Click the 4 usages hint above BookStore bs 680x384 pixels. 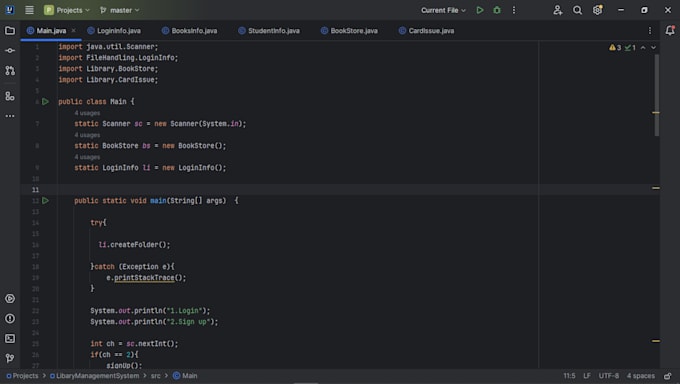pyautogui.click(x=87, y=135)
